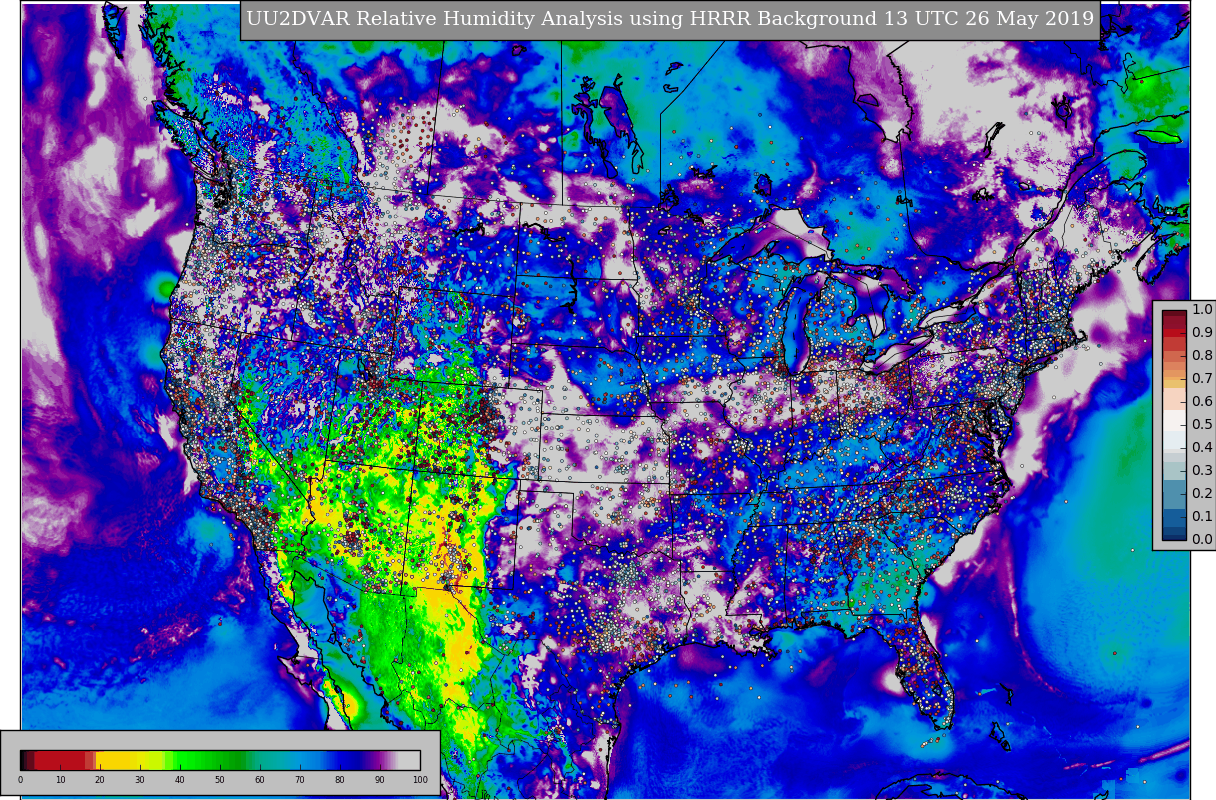
Task: Click the 0.2 label on the vertical colorbar
Action: (x=1202, y=493)
